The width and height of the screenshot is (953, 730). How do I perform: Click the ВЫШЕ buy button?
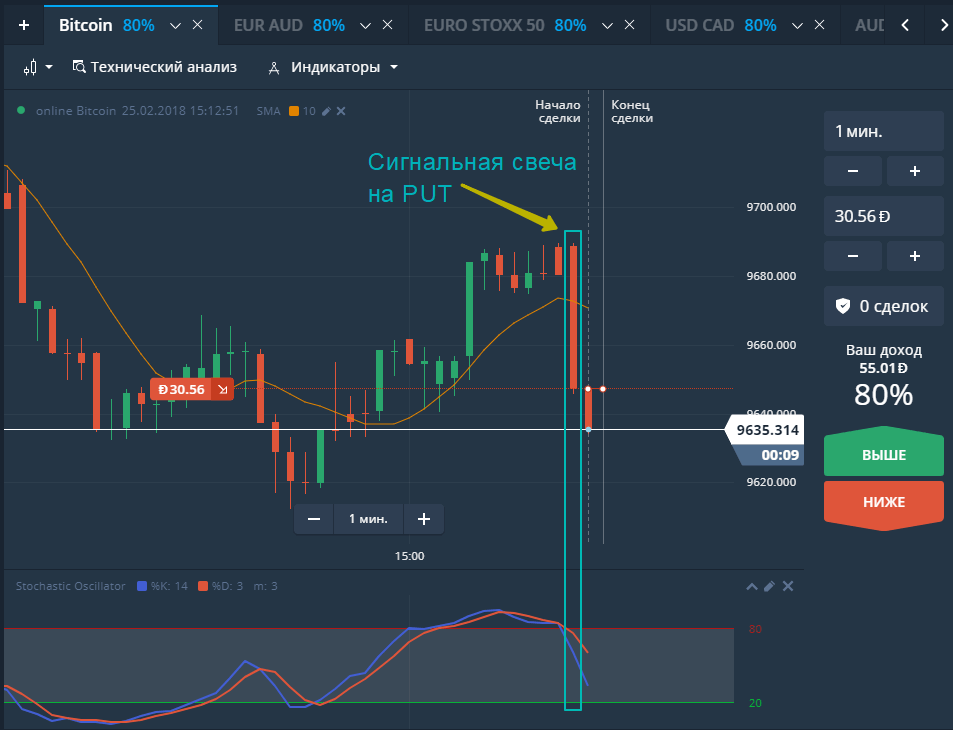click(883, 453)
